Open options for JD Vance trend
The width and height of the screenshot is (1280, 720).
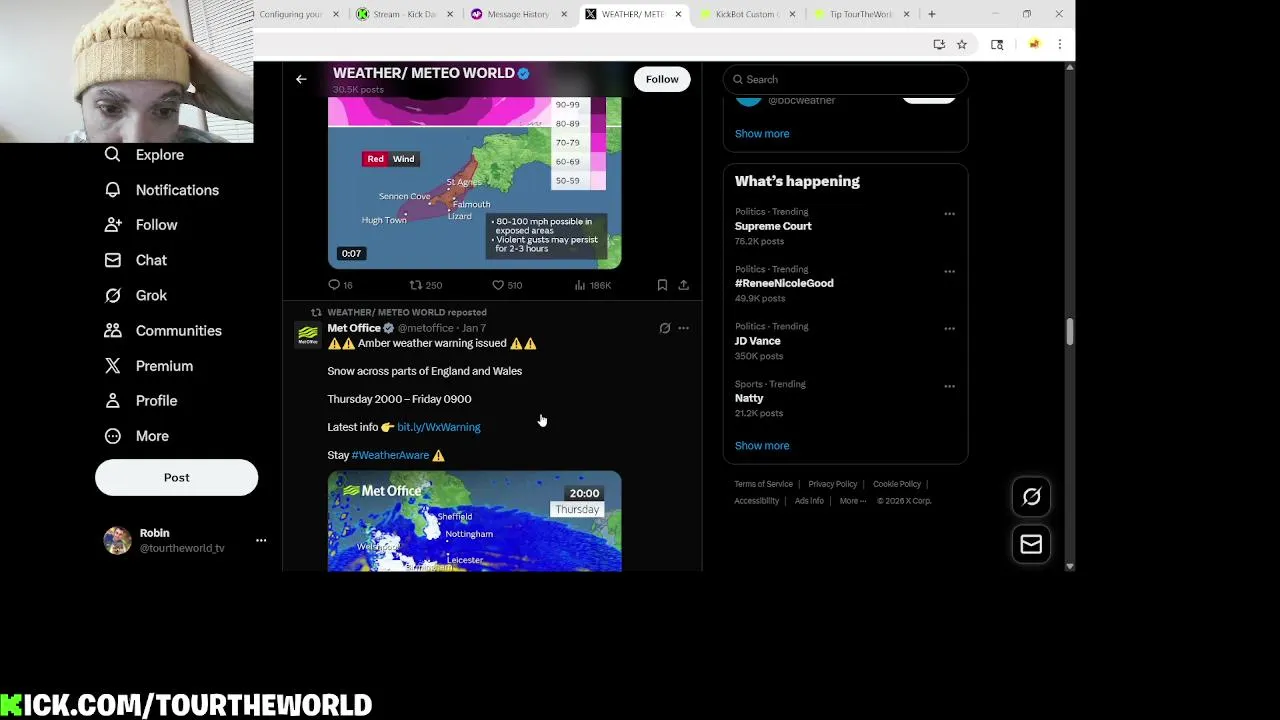[949, 328]
